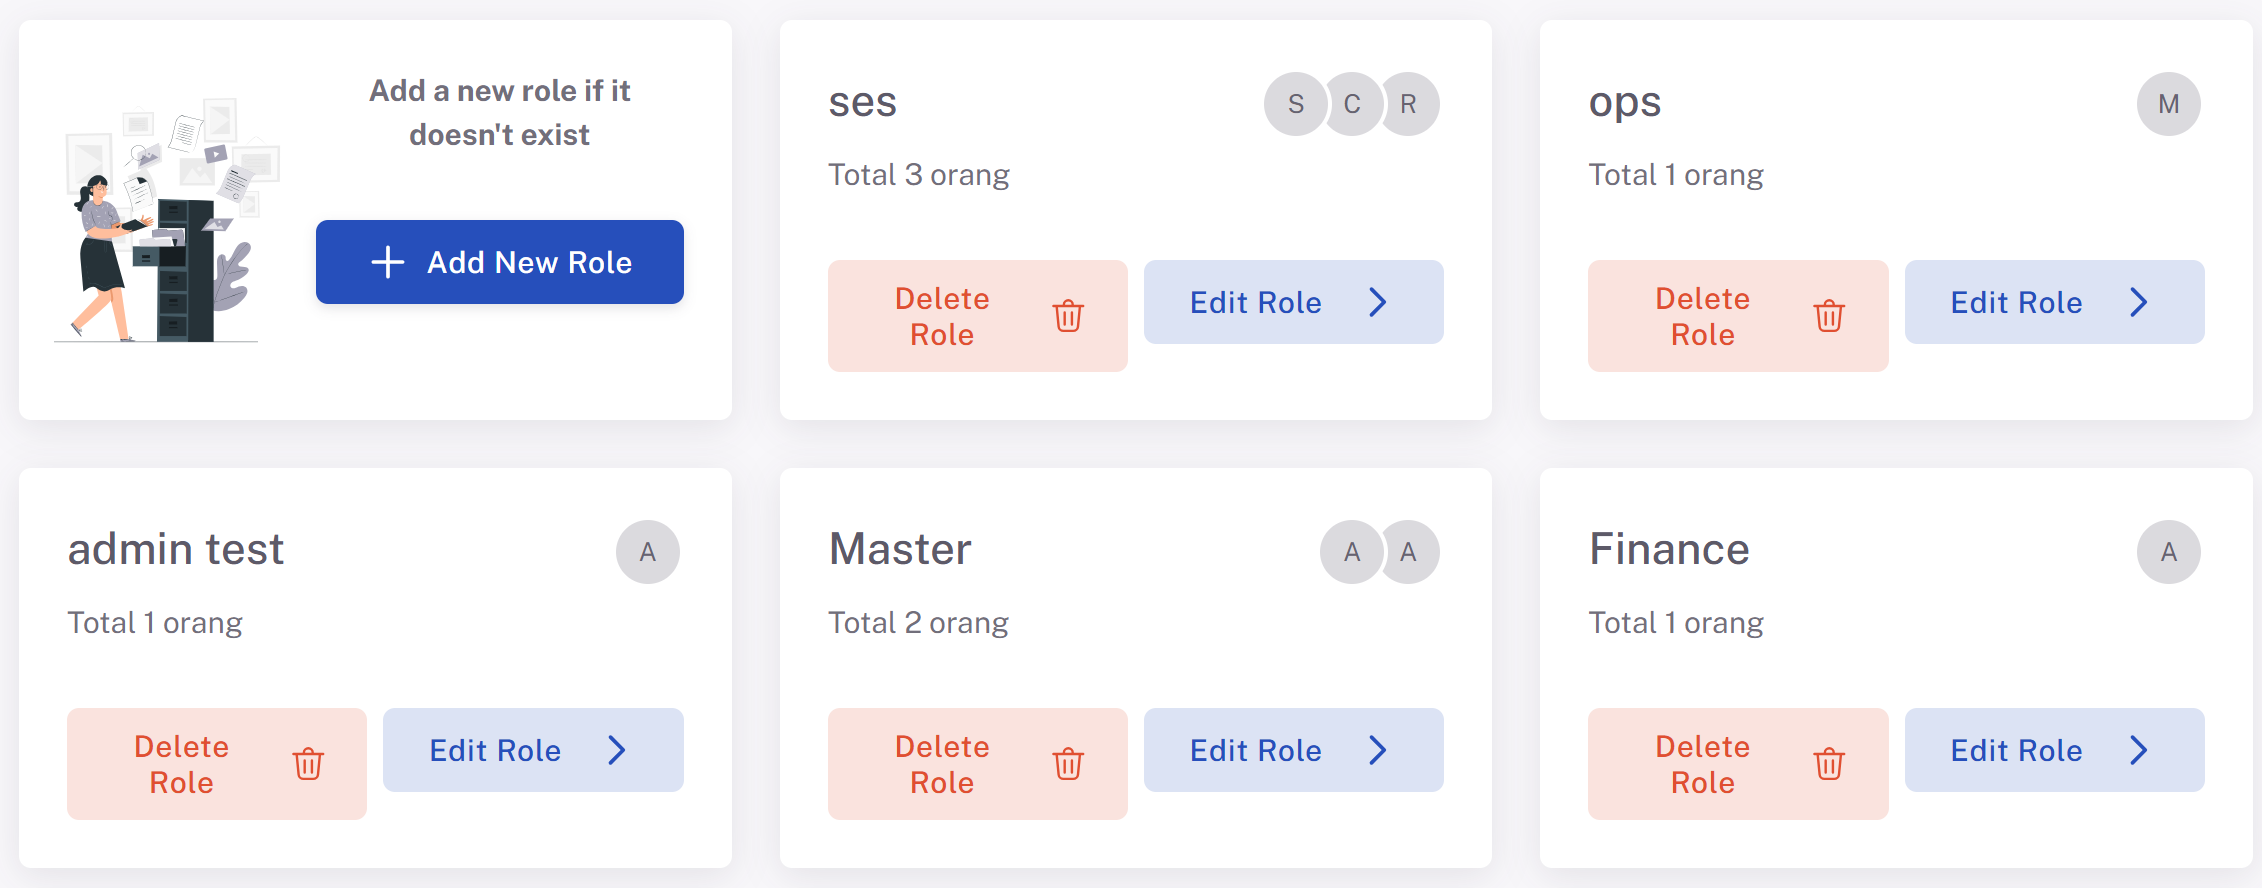Edit the admin test role

[x=533, y=750]
